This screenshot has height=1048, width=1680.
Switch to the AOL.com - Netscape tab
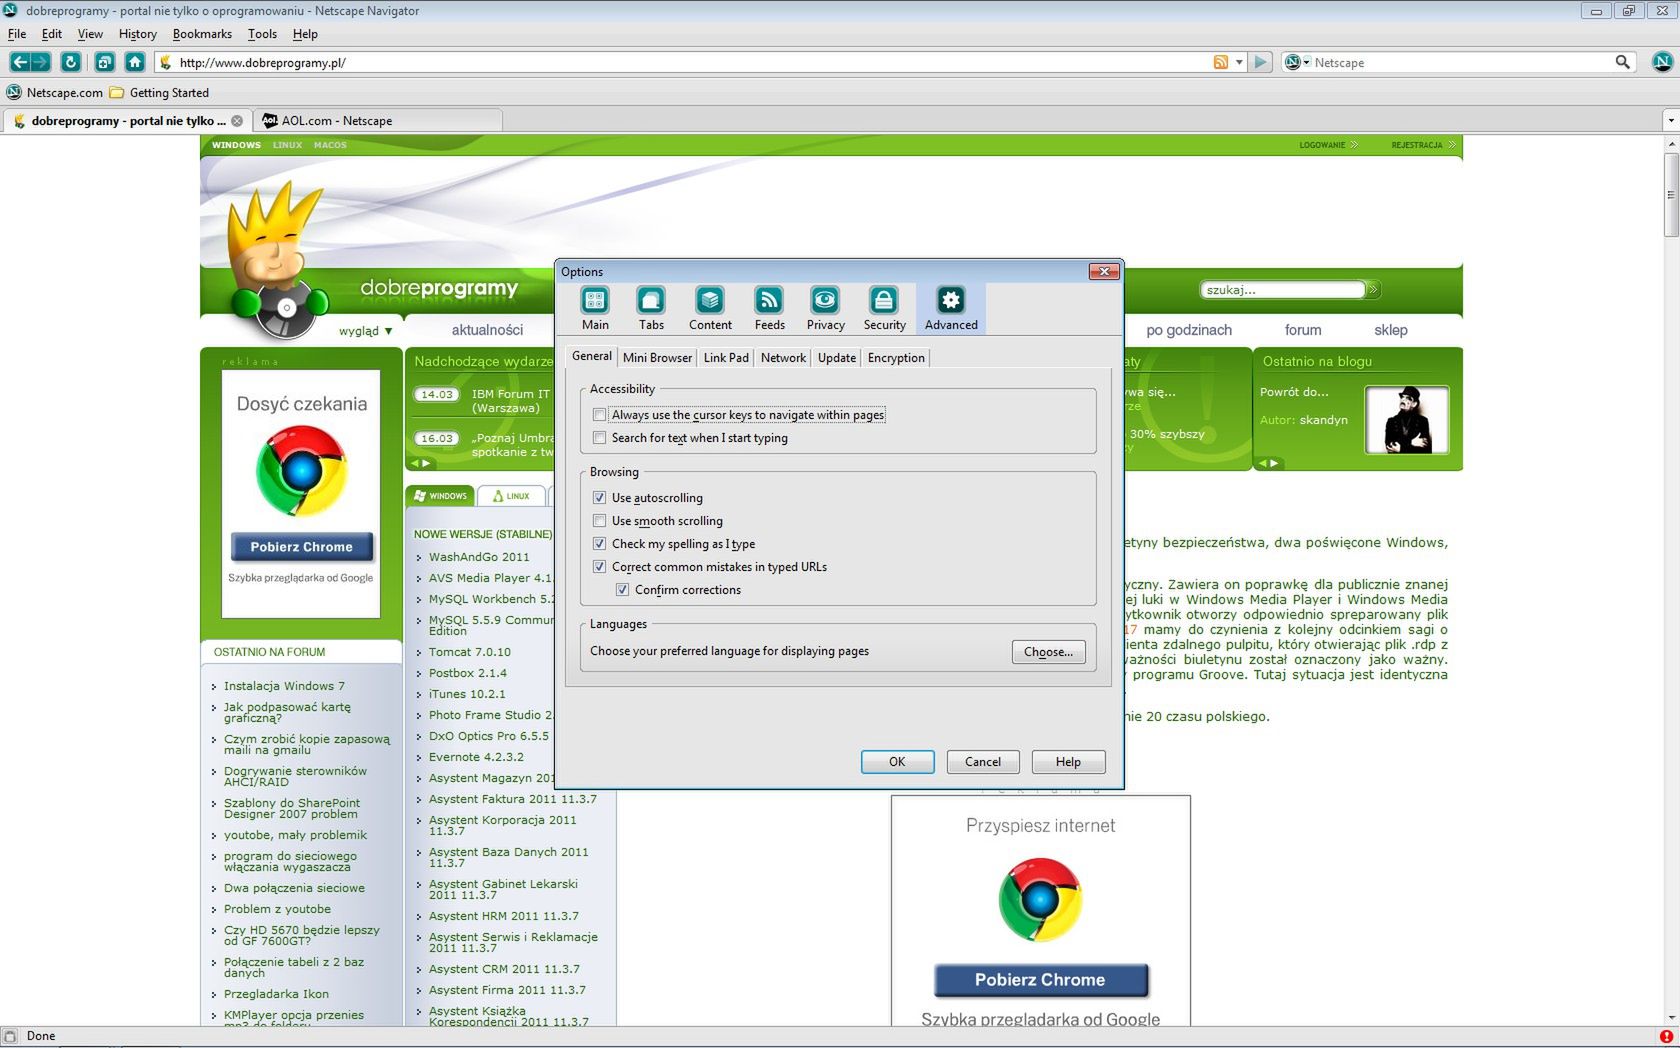377,121
